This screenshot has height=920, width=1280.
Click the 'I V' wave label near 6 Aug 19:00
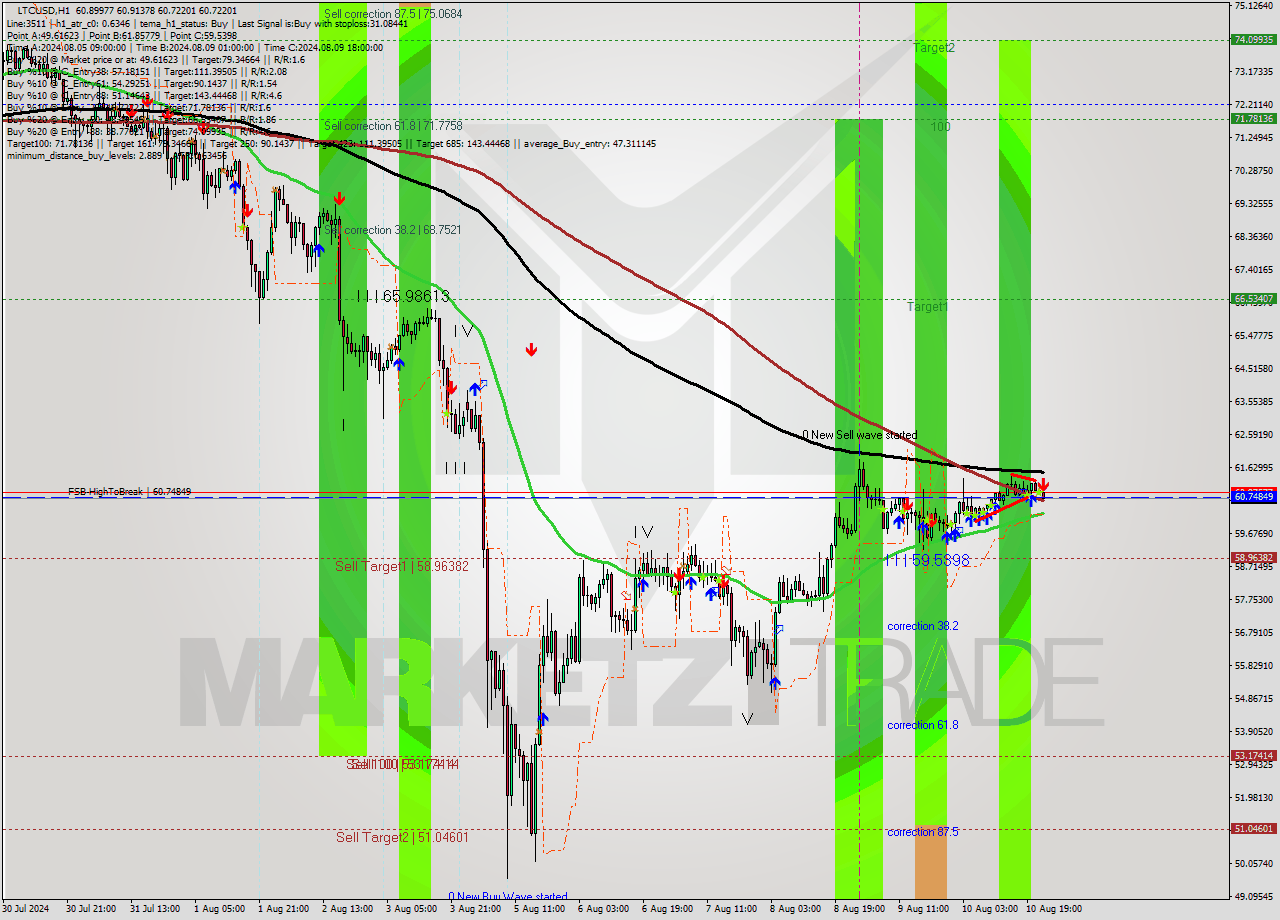tap(643, 532)
